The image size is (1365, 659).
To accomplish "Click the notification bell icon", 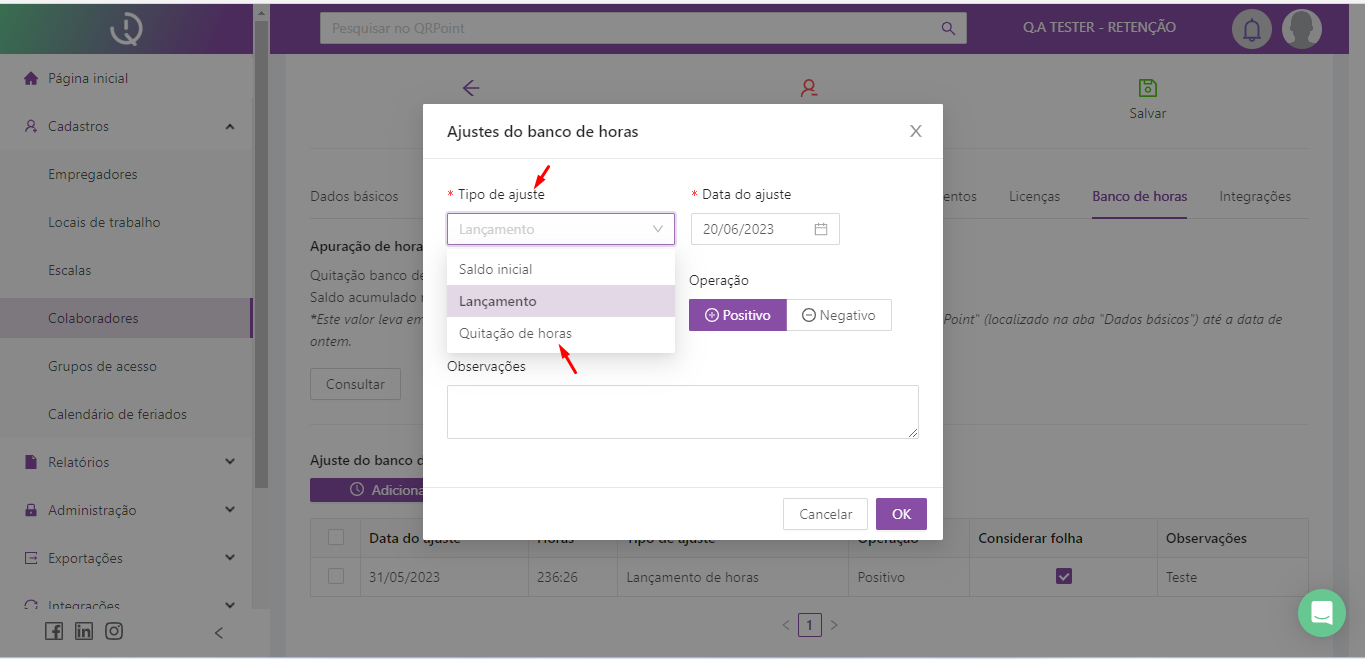I will click(1251, 29).
